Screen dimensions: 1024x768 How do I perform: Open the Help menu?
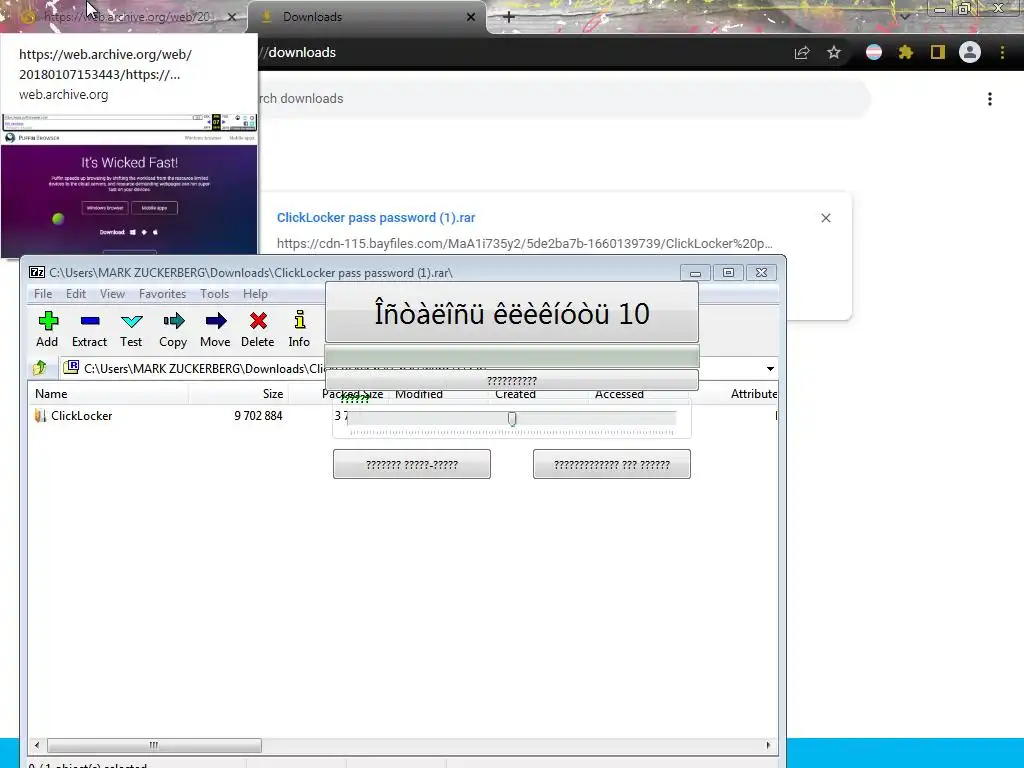coord(255,294)
